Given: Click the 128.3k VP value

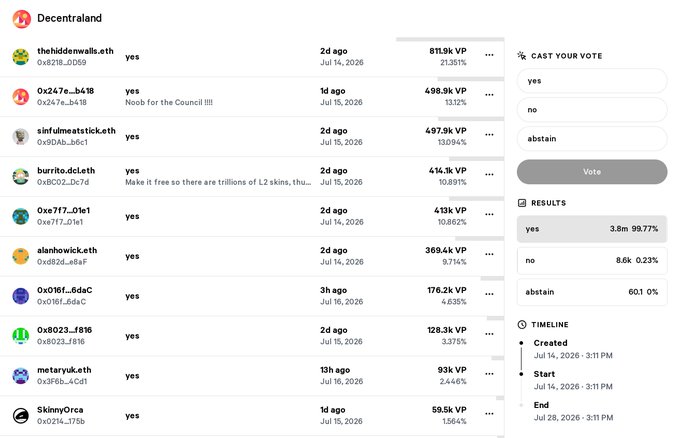Looking at the screenshot, I should (447, 330).
